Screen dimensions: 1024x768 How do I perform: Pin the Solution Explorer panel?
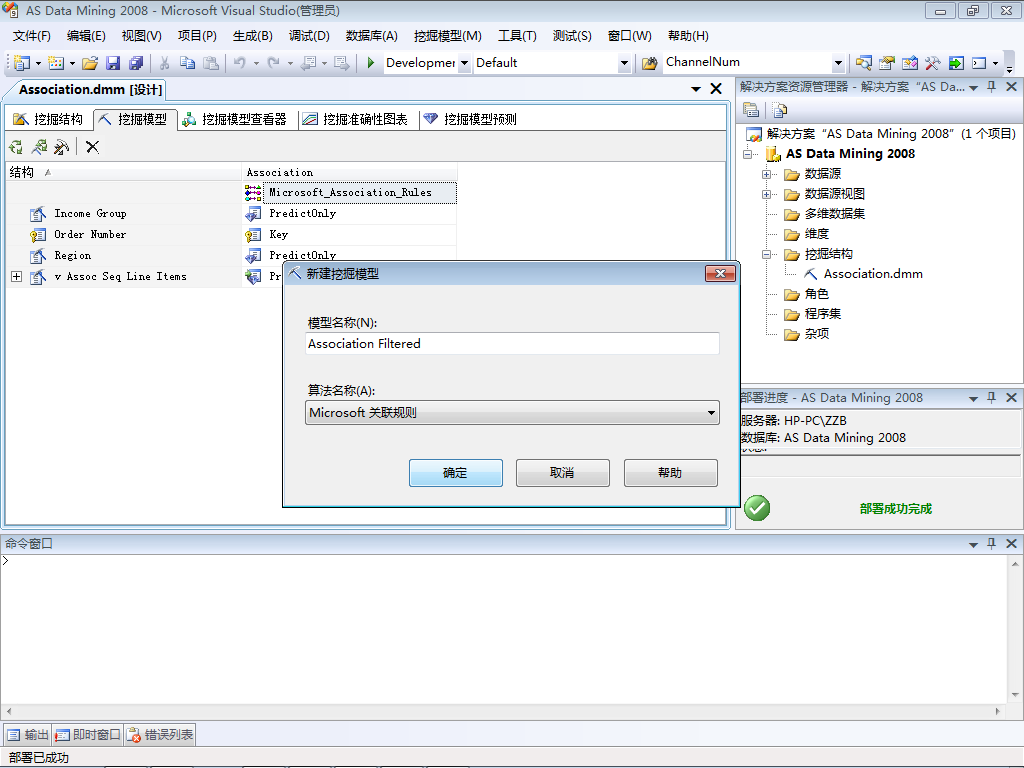pyautogui.click(x=991, y=87)
